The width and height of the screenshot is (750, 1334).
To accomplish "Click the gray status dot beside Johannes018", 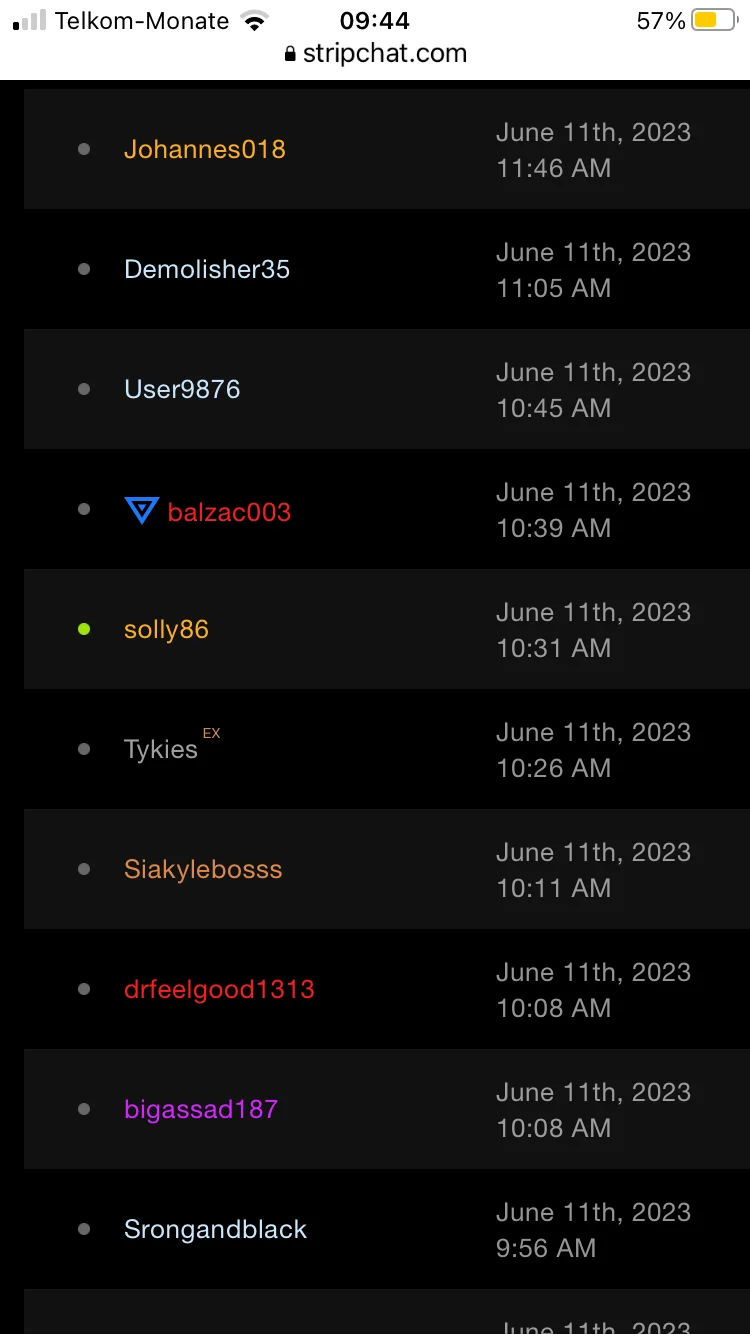I will pyautogui.click(x=84, y=149).
